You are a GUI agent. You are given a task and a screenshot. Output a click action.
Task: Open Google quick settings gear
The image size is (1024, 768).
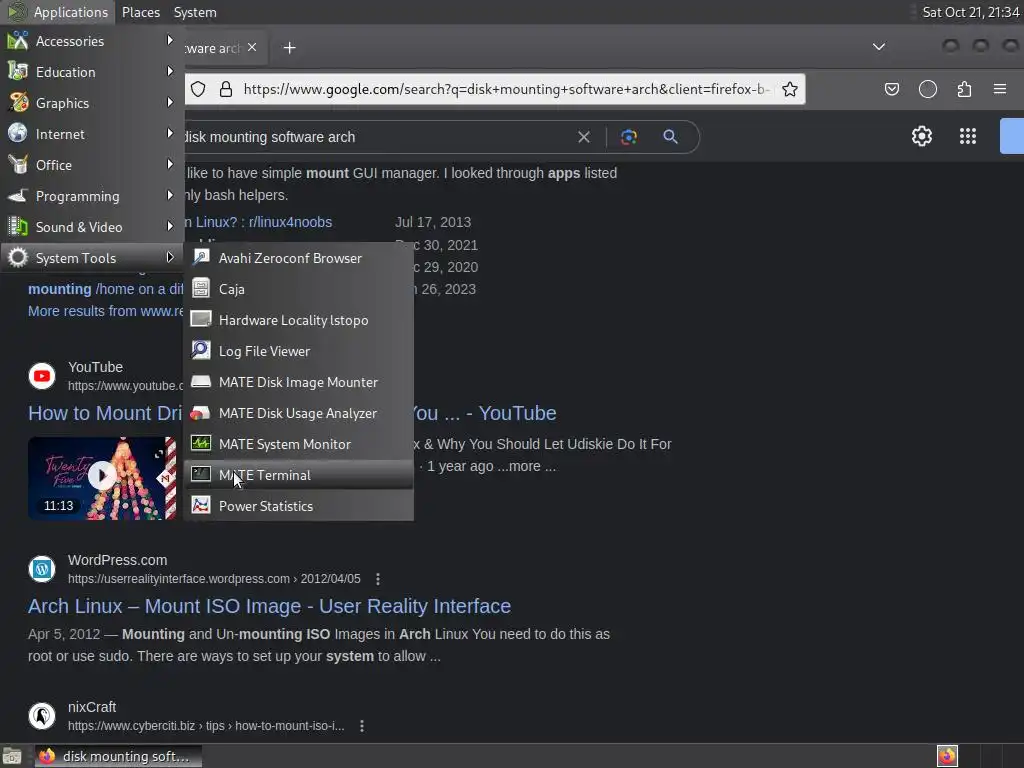point(921,136)
